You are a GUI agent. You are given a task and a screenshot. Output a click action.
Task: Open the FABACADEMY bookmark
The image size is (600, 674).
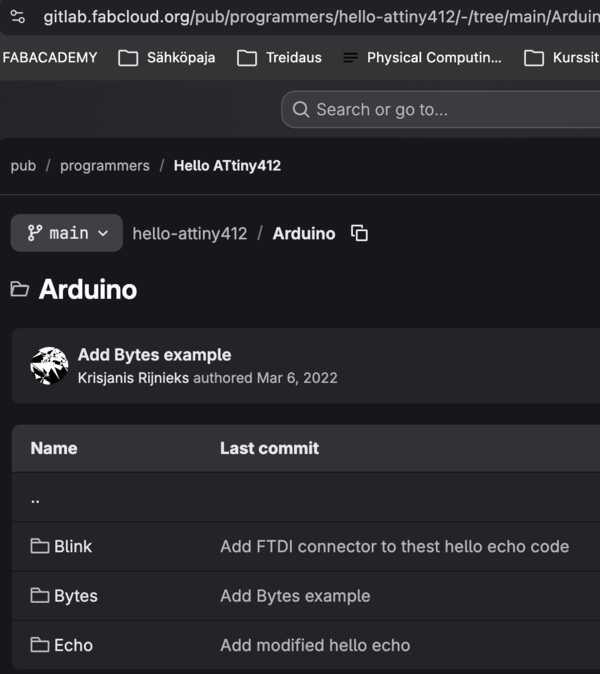coord(50,58)
